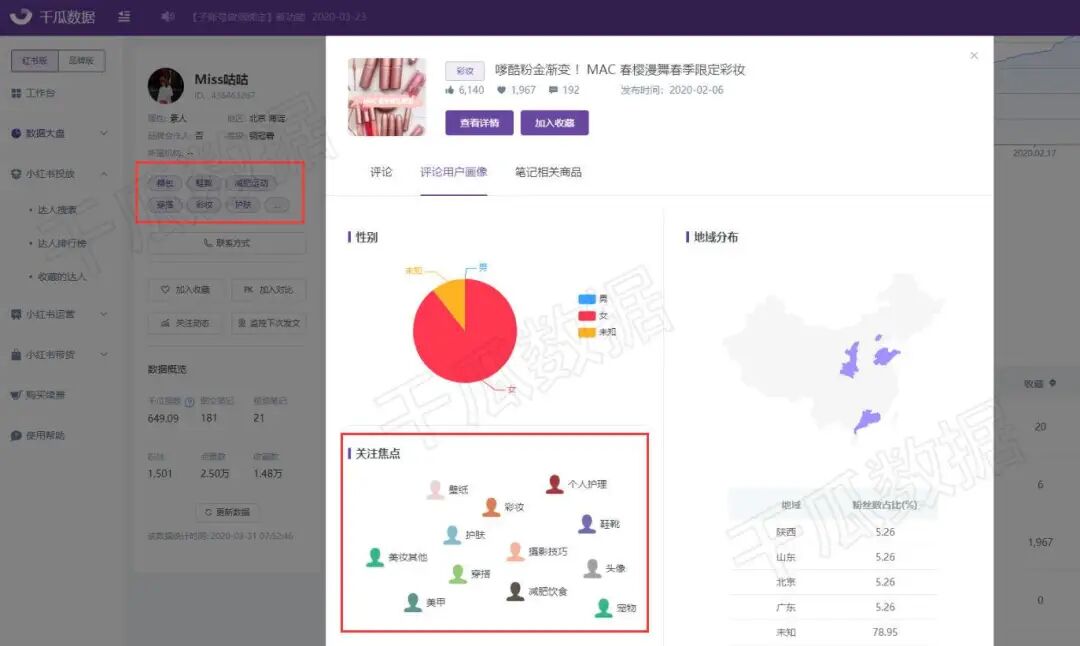
Task: Click the 加入对比 button on profile card
Action: tap(269, 290)
